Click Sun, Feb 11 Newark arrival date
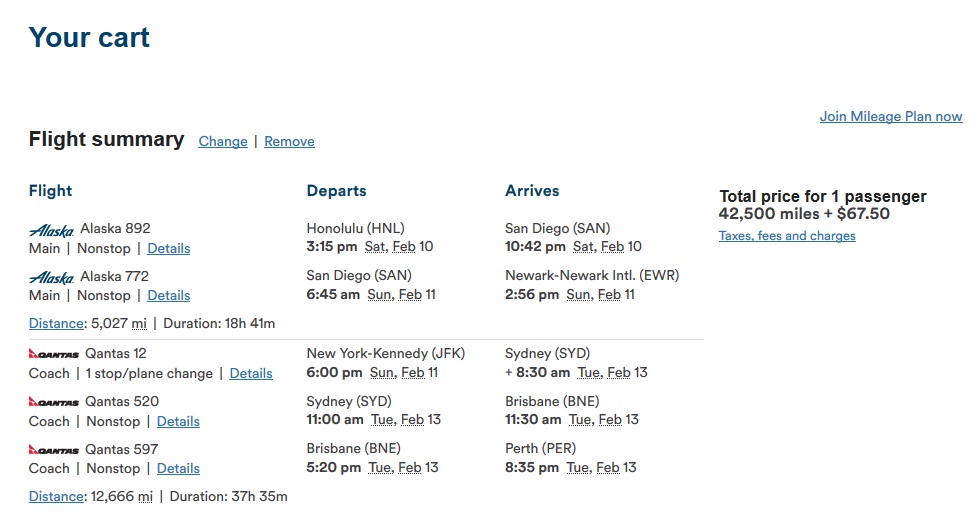Image resolution: width=979 pixels, height=519 pixels. (x=600, y=294)
